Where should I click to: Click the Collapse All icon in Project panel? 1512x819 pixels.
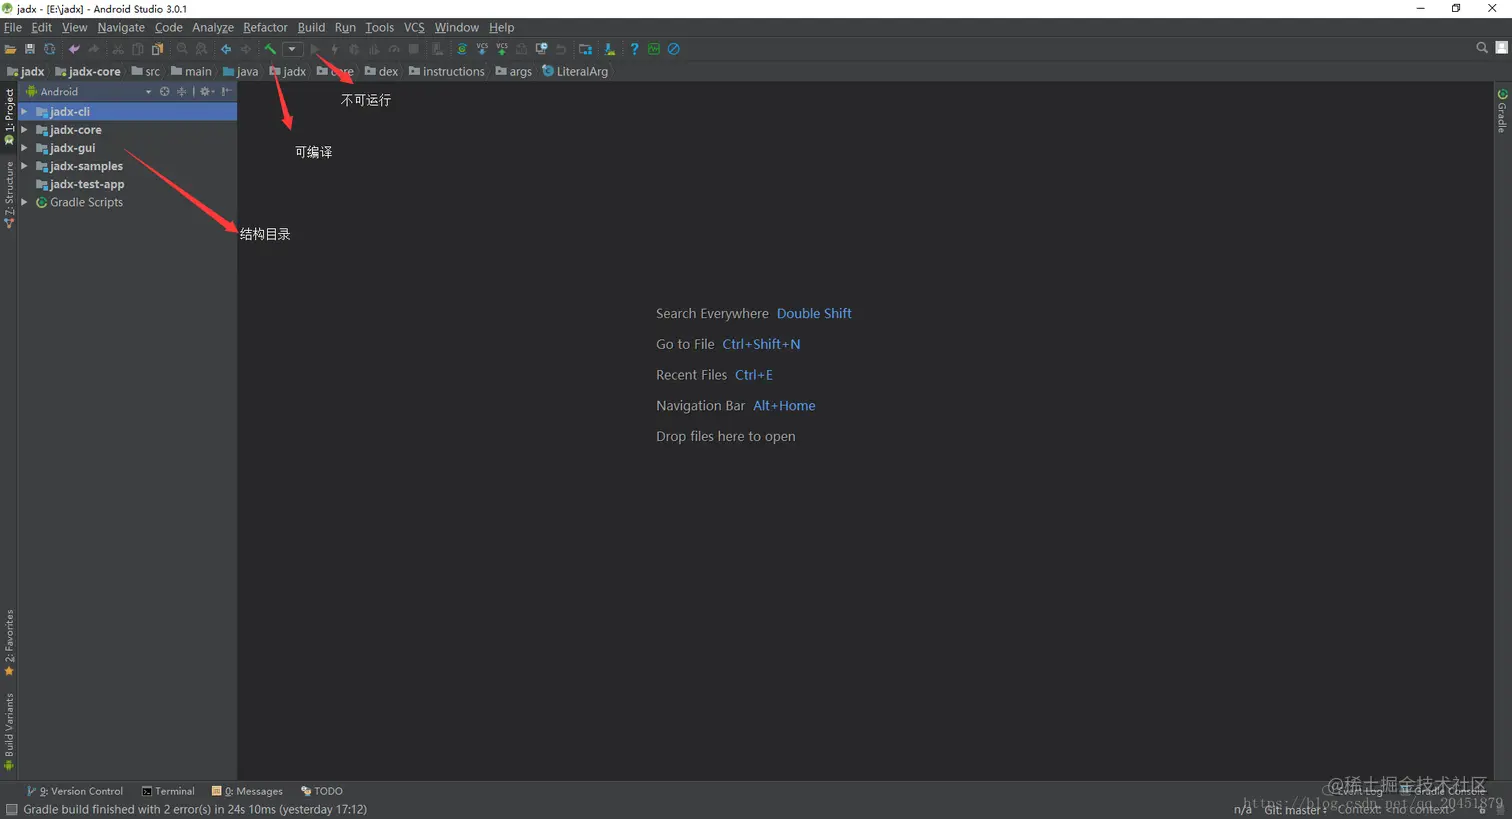(181, 91)
